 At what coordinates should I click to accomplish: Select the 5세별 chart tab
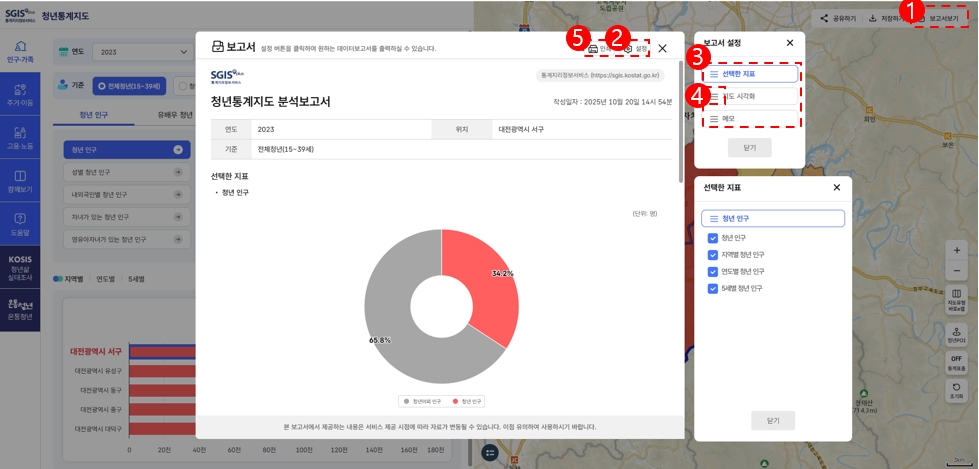pyautogui.click(x=135, y=279)
